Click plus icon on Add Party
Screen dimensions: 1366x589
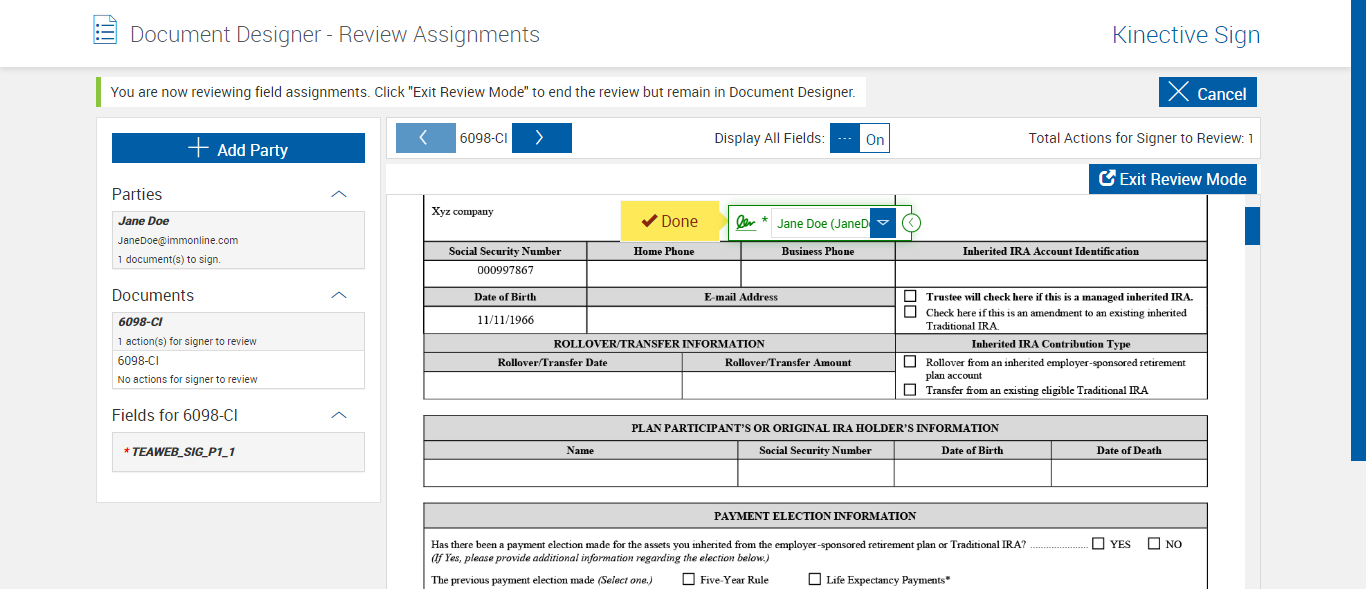pyautogui.click(x=198, y=148)
